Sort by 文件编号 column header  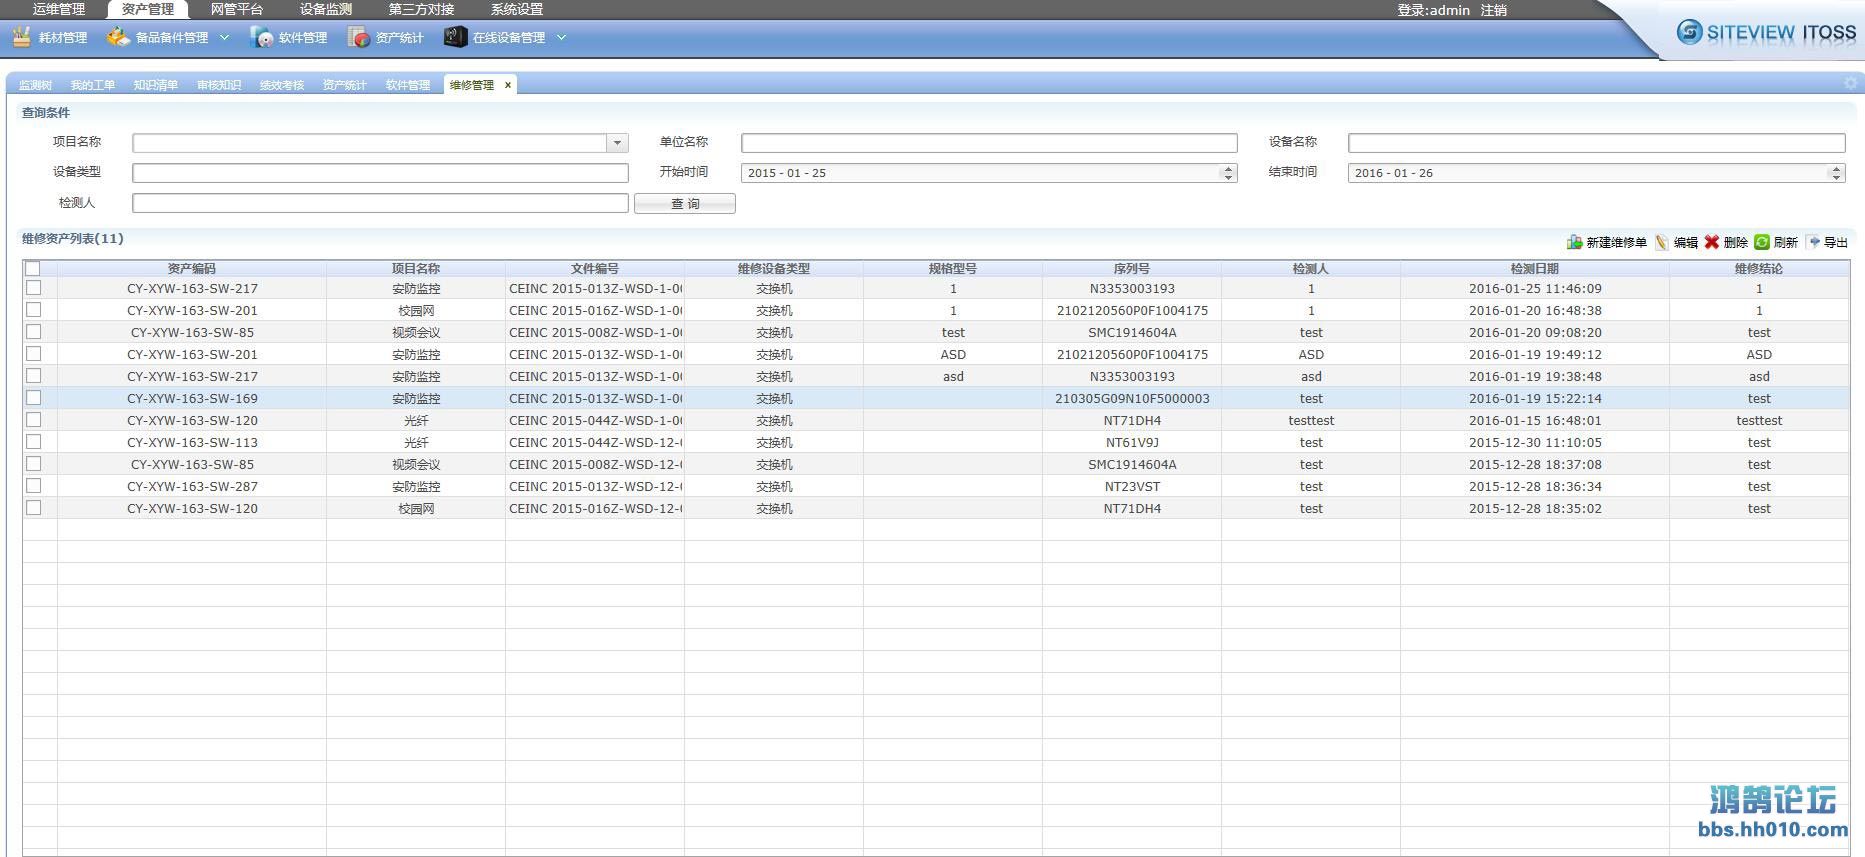[x=595, y=268]
